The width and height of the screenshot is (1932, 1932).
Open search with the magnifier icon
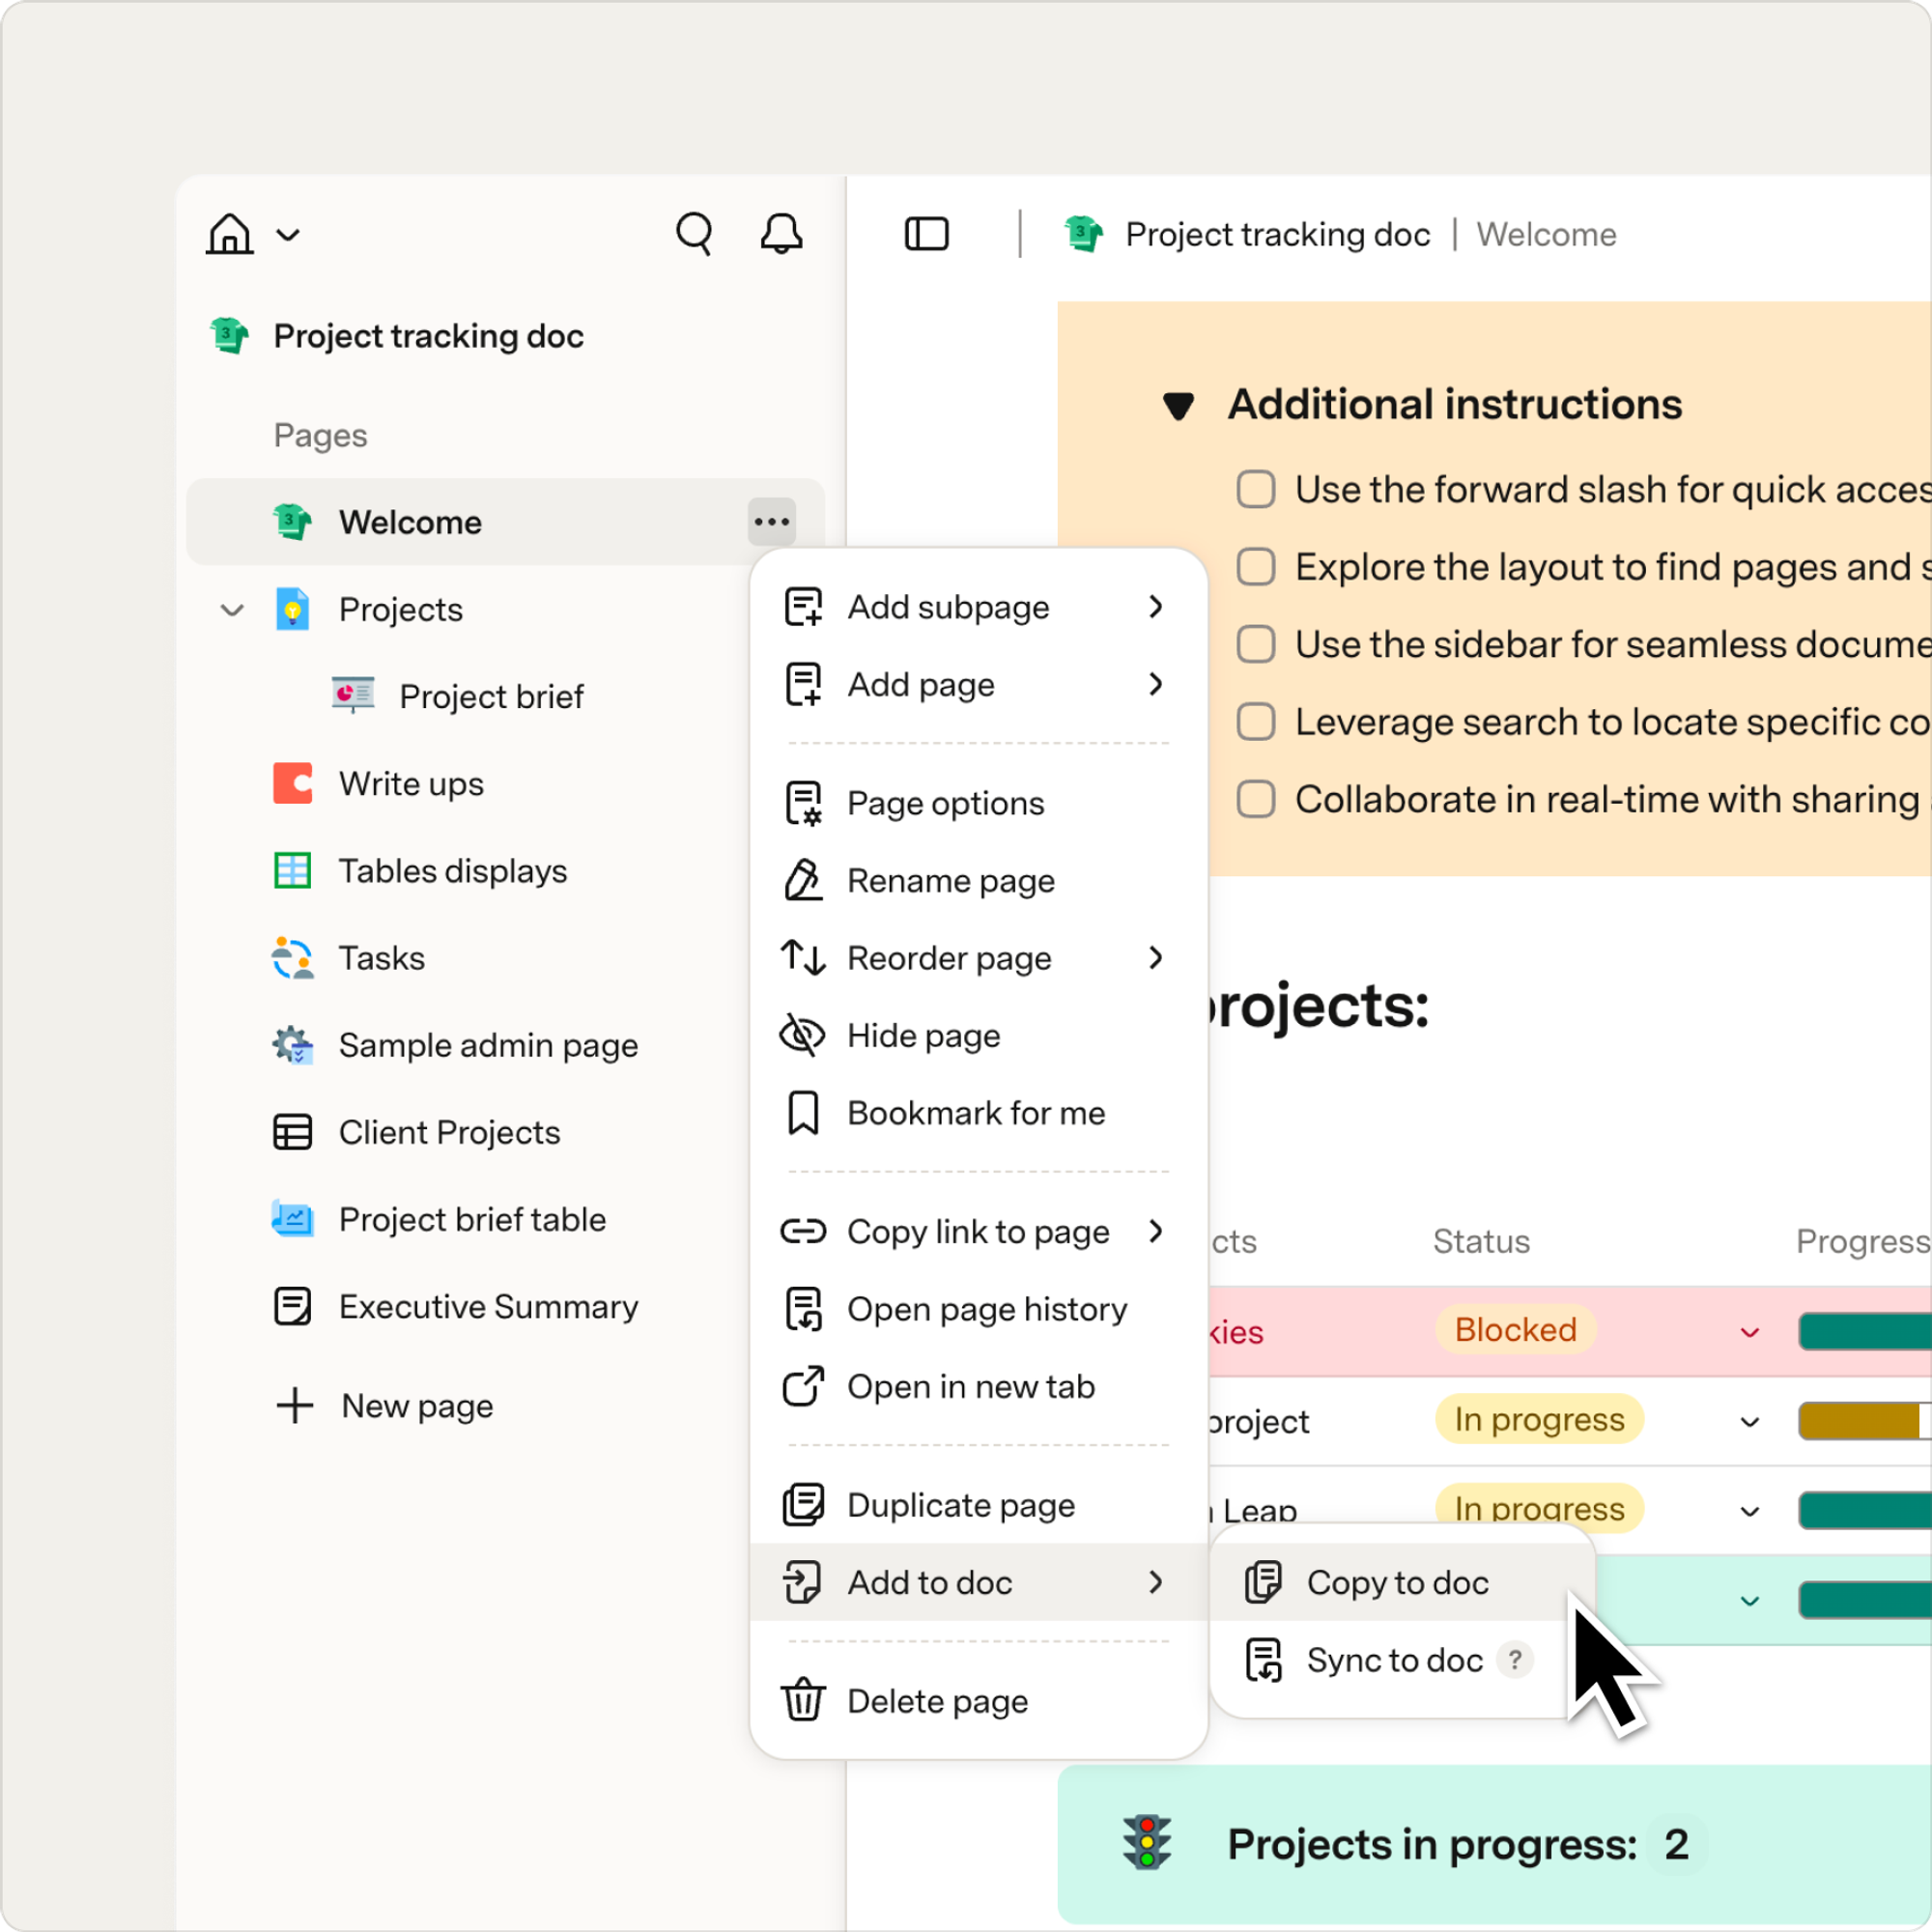(x=694, y=234)
